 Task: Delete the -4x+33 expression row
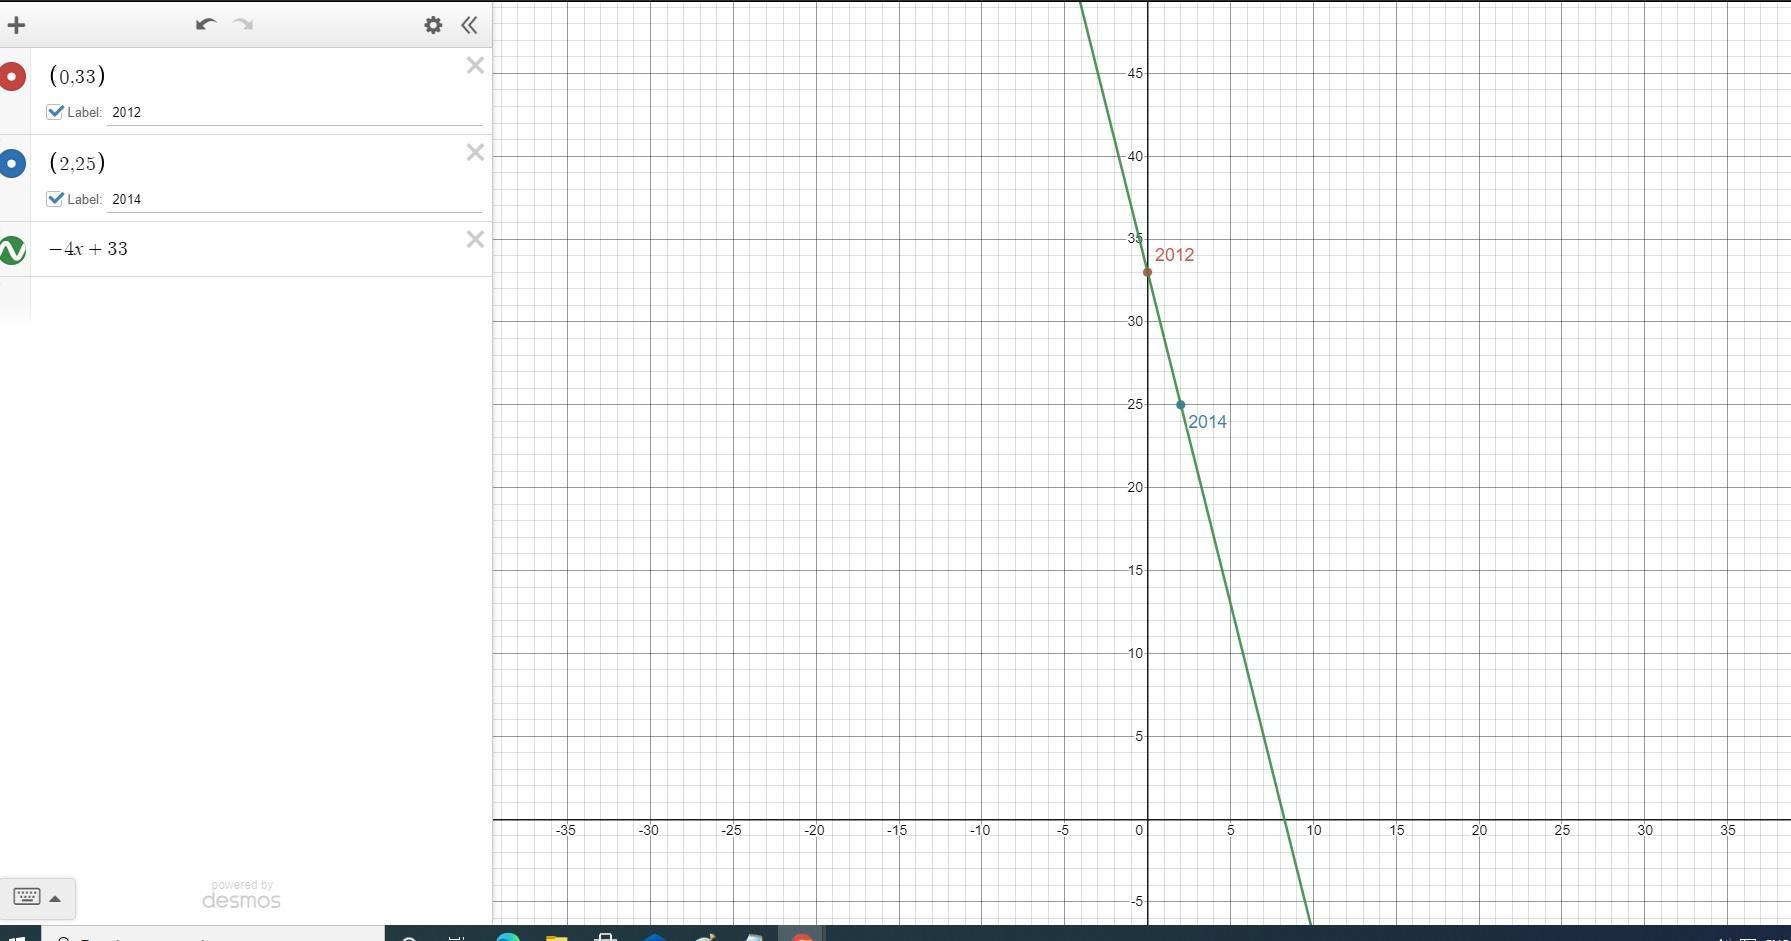click(475, 239)
